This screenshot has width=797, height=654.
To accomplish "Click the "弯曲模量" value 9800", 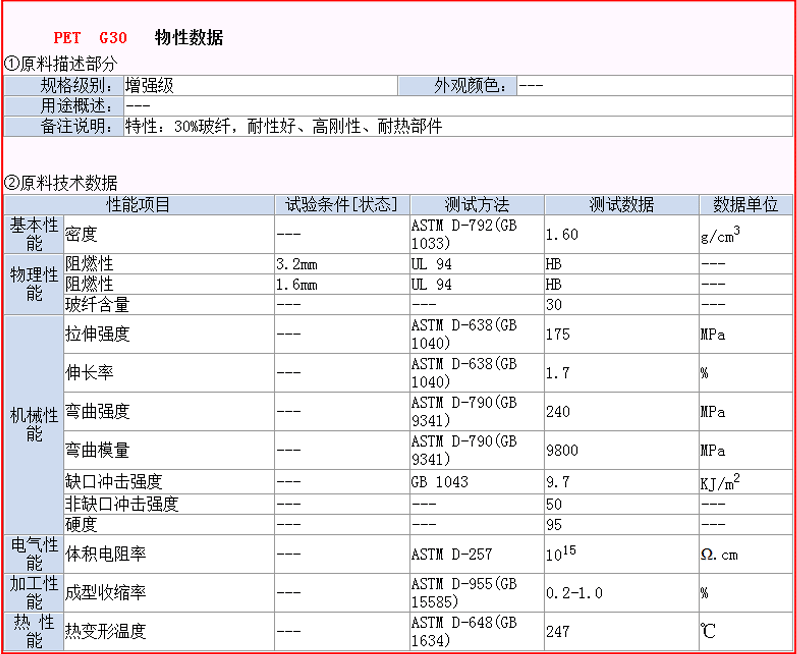I will click(562, 450).
